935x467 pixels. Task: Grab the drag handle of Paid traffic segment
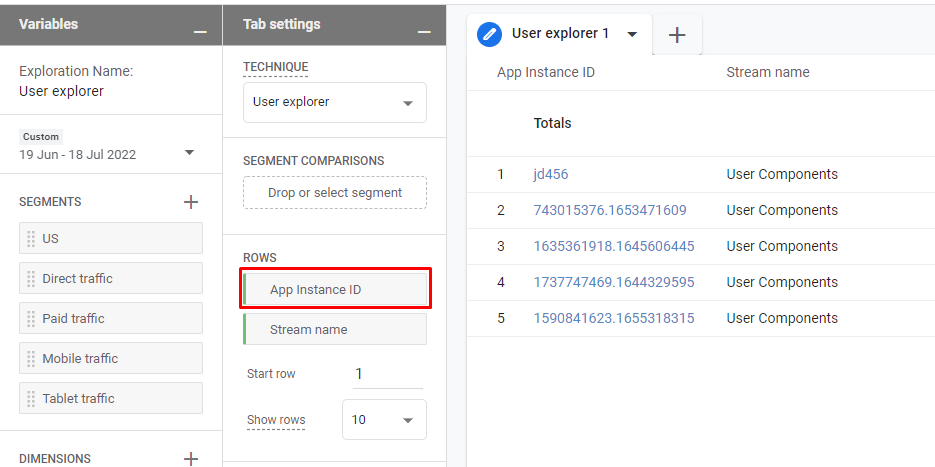tap(31, 319)
